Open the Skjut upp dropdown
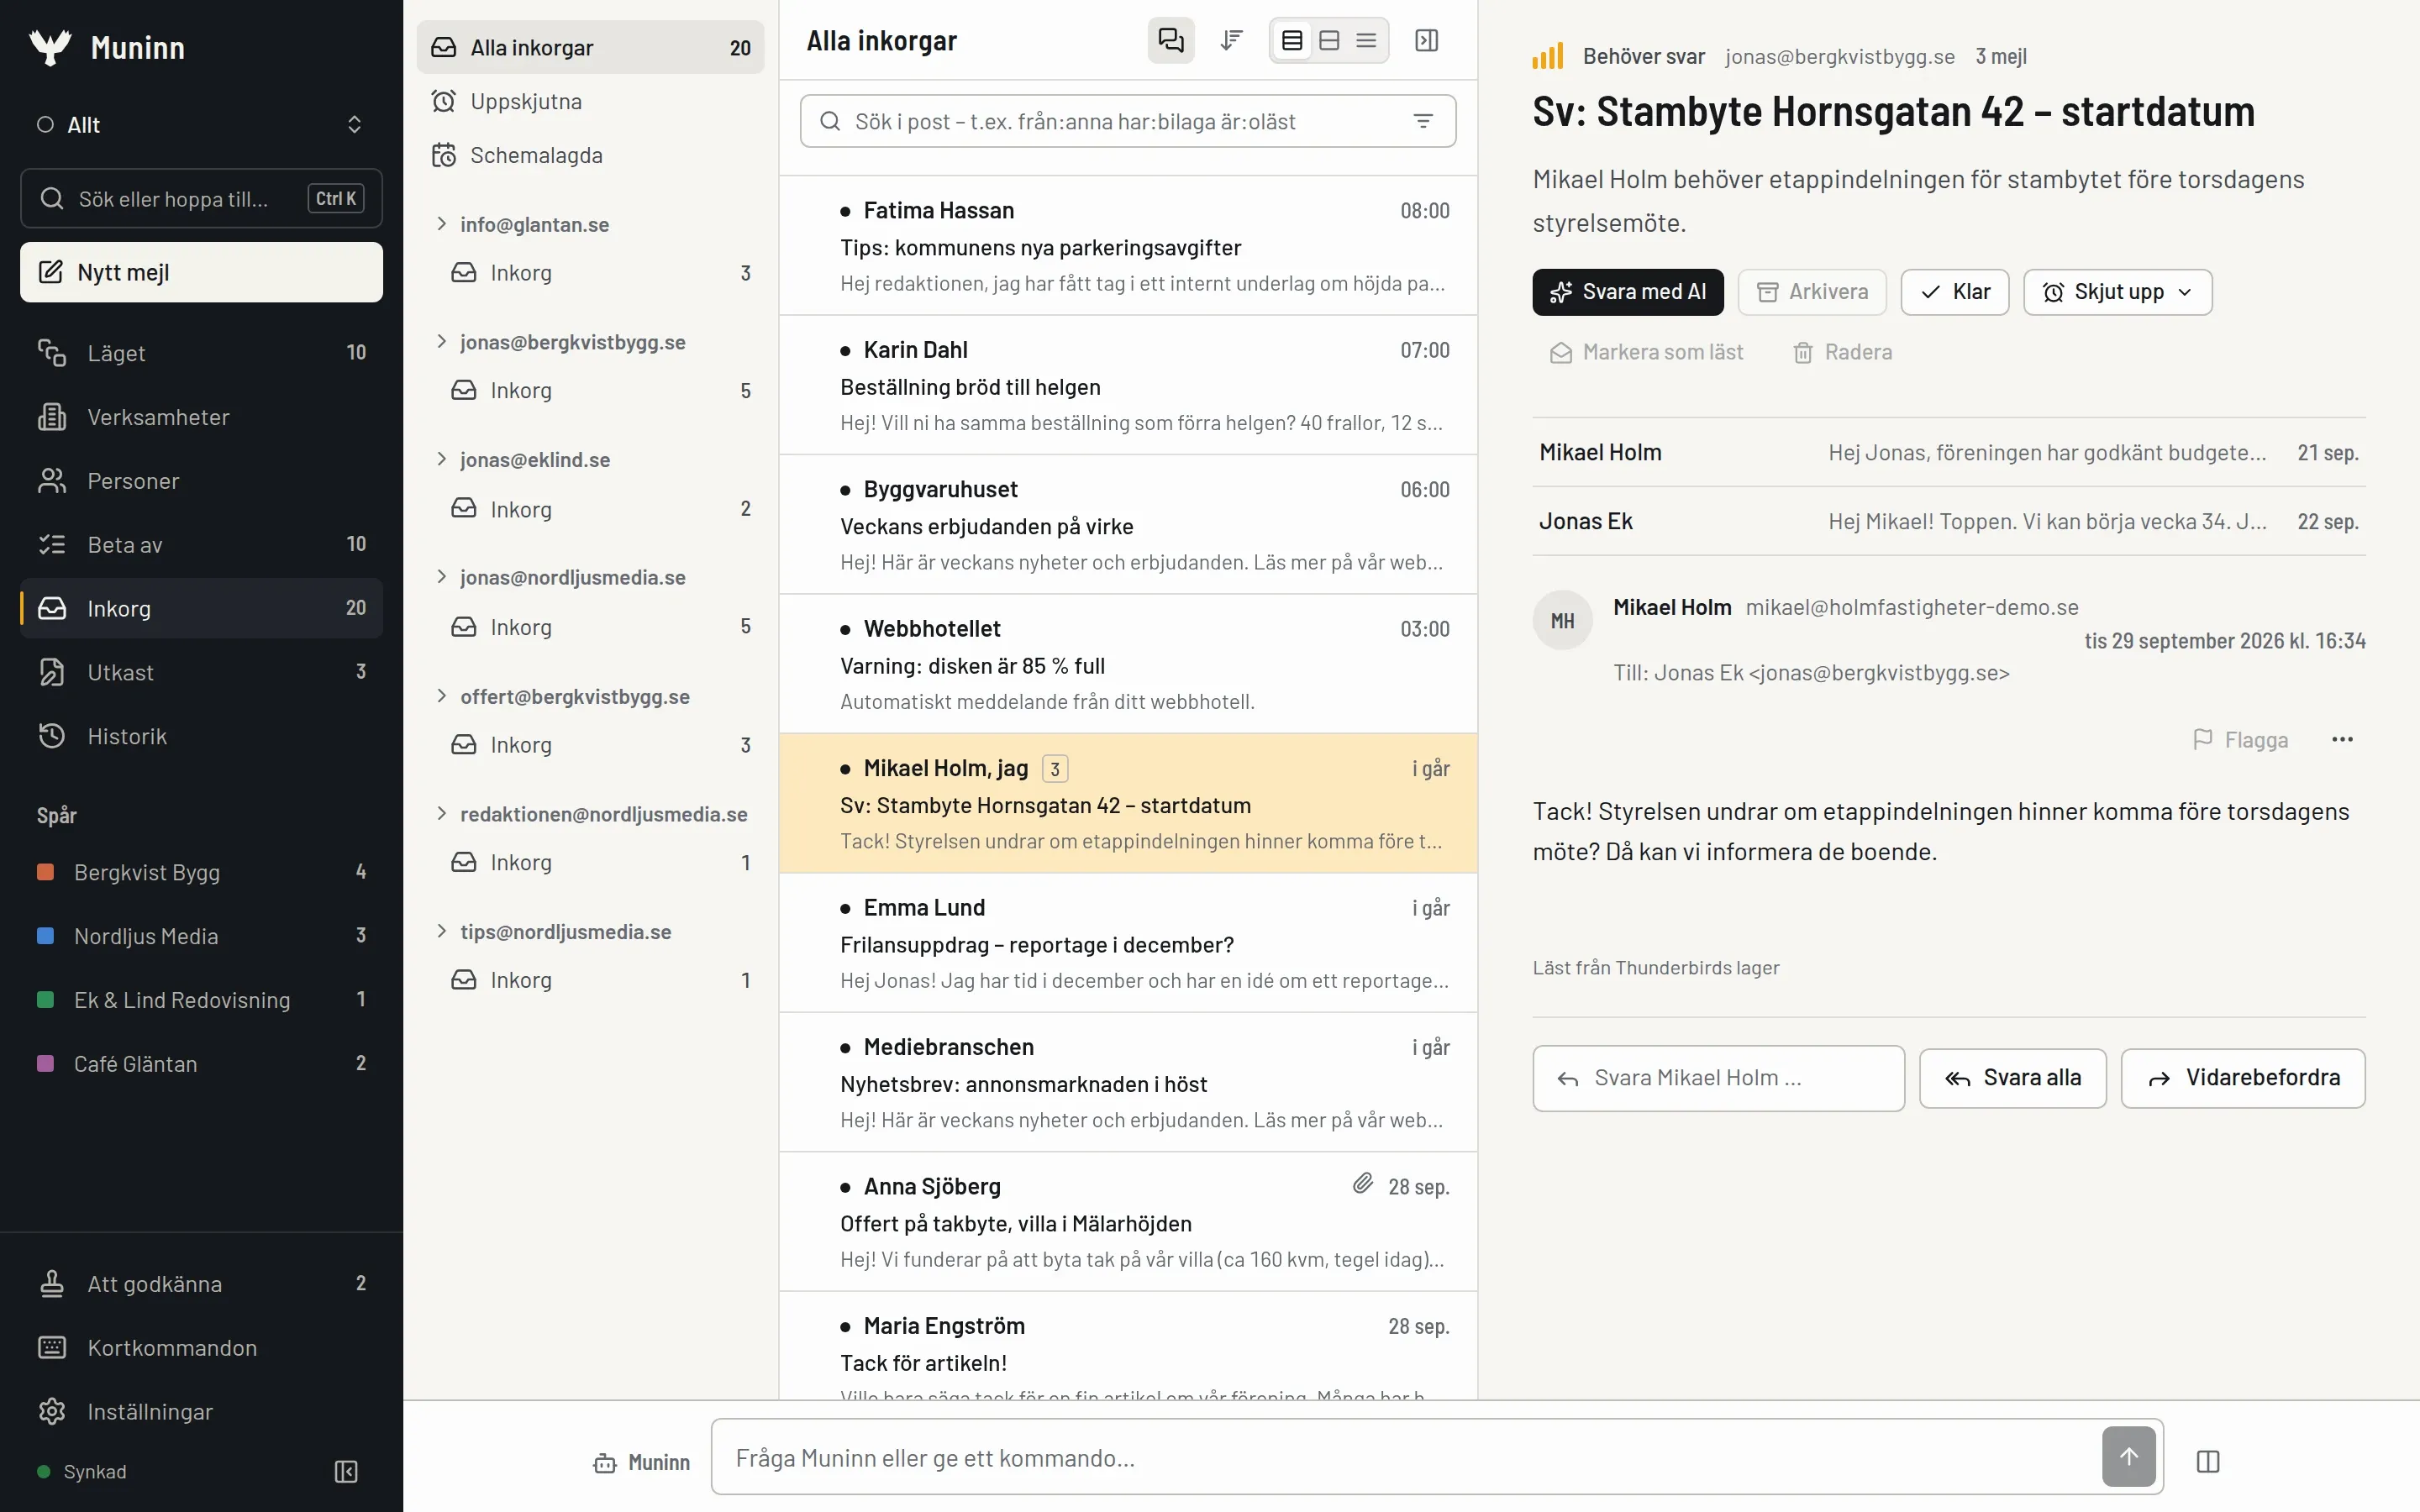The width and height of the screenshot is (2420, 1512). pyautogui.click(x=2117, y=292)
